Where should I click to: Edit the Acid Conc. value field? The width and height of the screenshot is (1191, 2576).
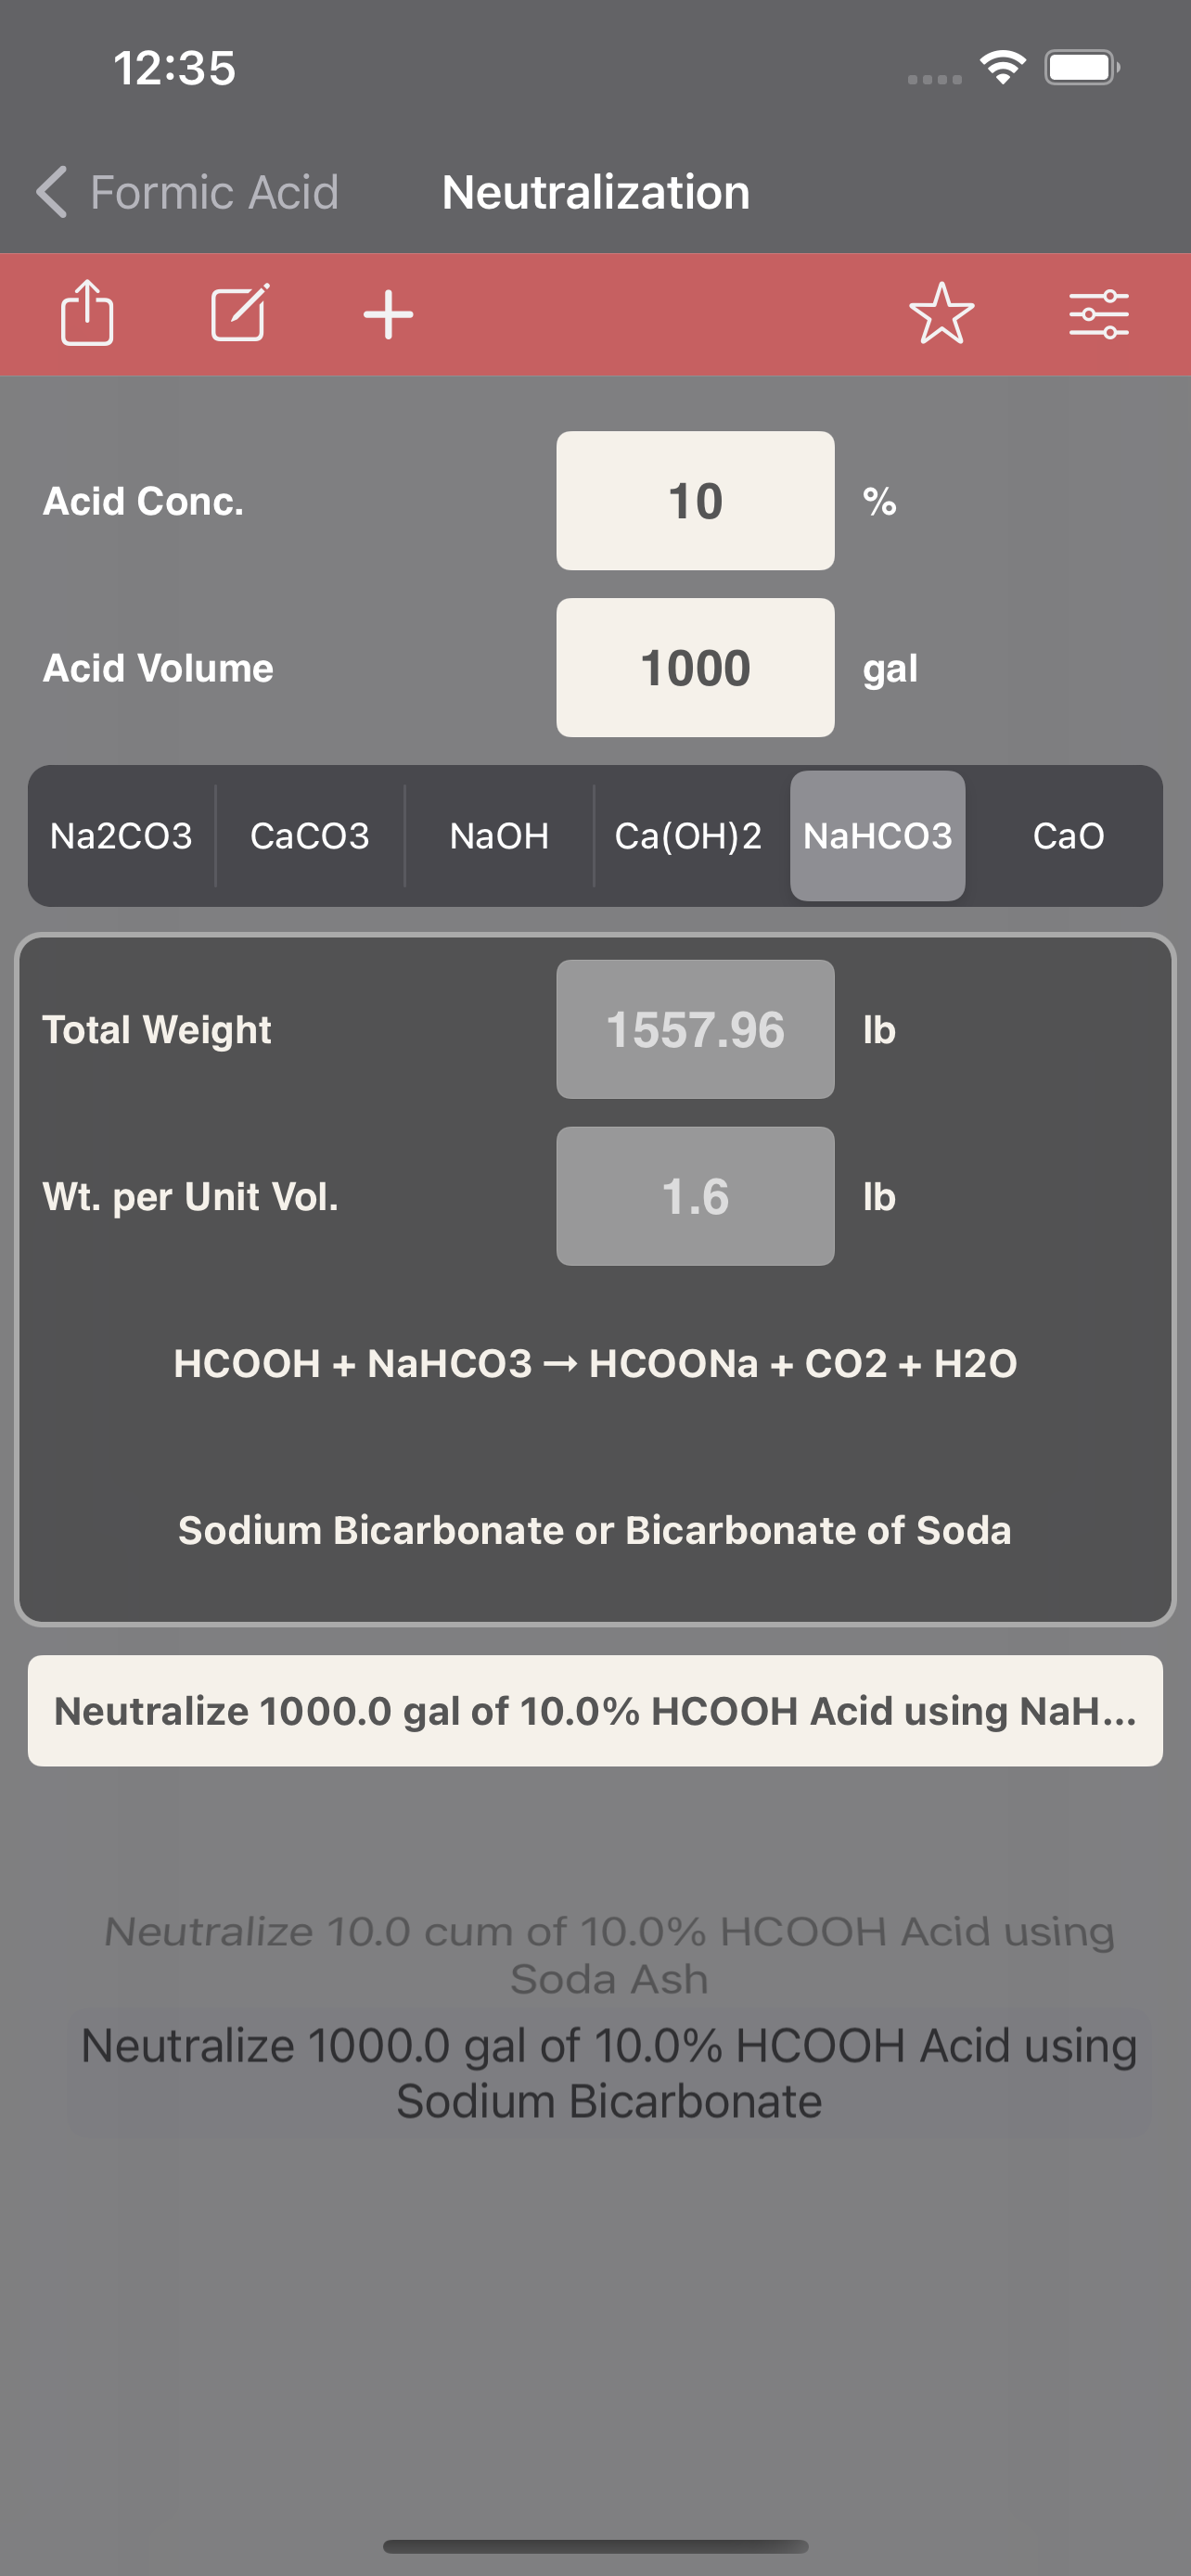(x=695, y=501)
